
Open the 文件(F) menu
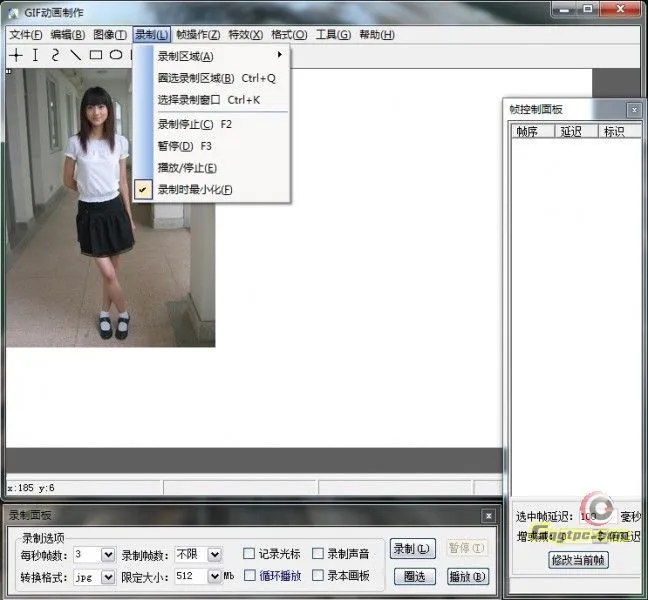click(26, 35)
